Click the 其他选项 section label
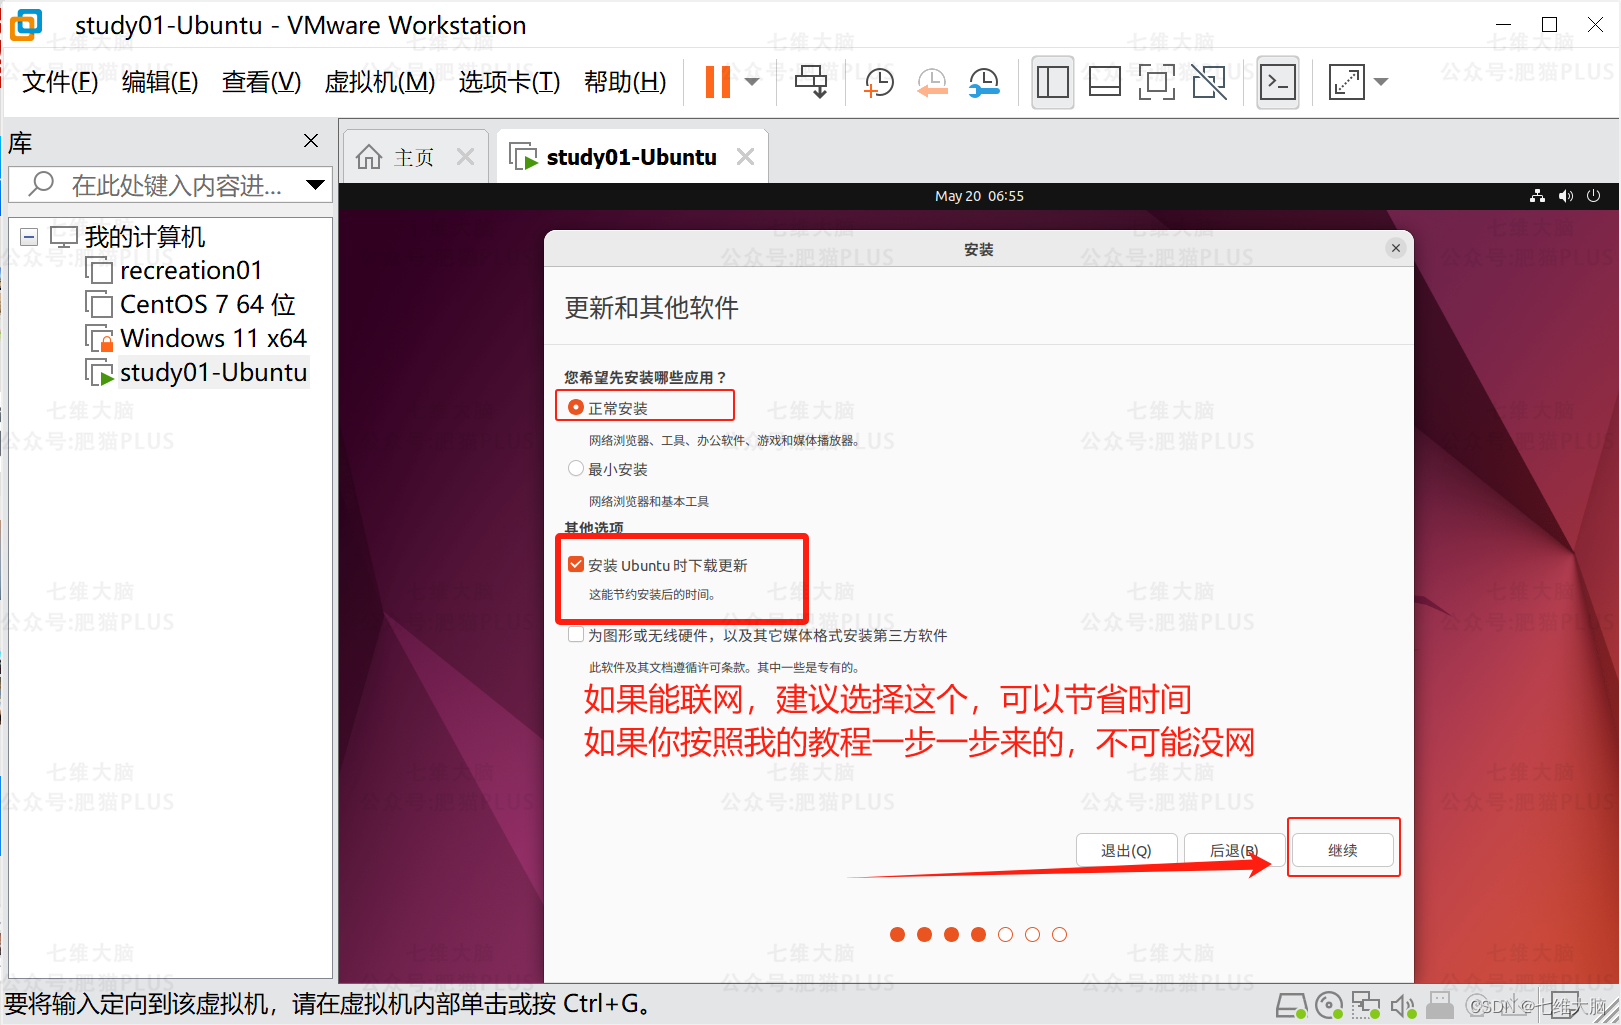Screen dimensions: 1621x1025 coord(594,527)
